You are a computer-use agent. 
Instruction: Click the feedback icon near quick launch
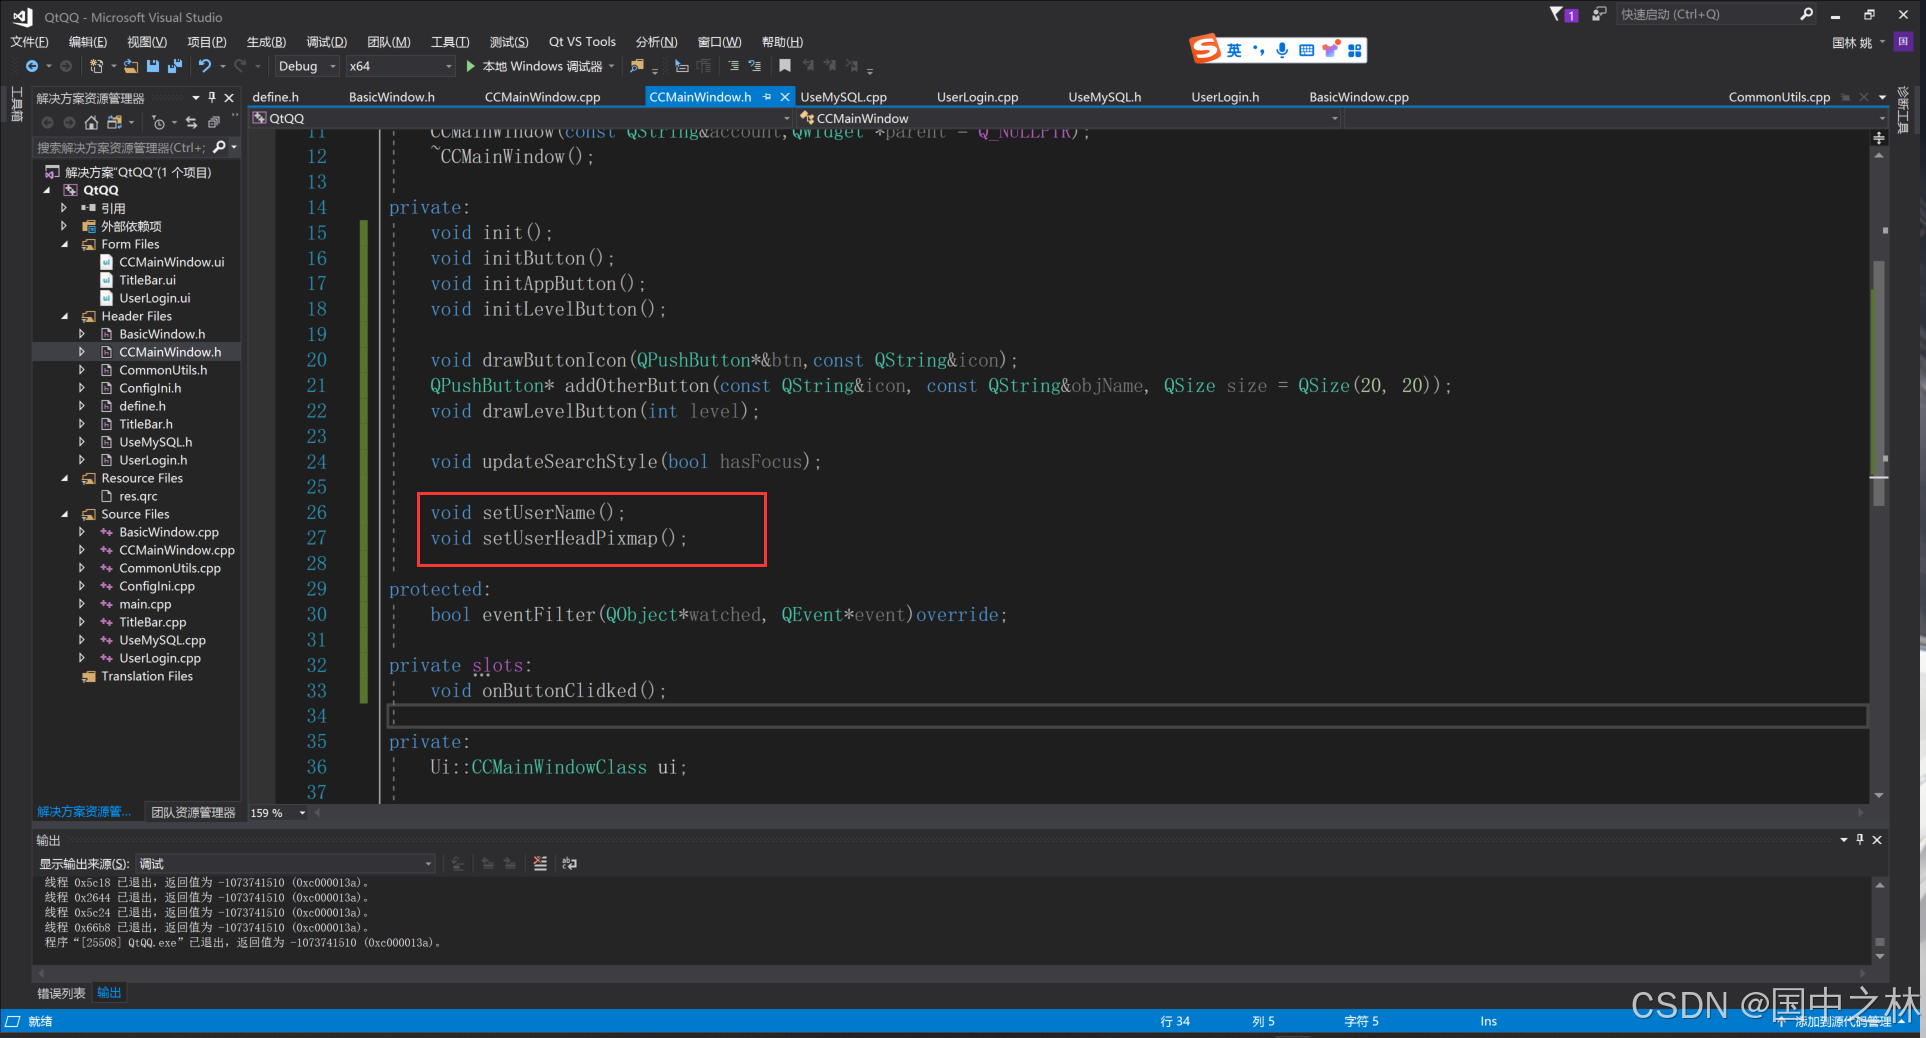click(x=1599, y=14)
